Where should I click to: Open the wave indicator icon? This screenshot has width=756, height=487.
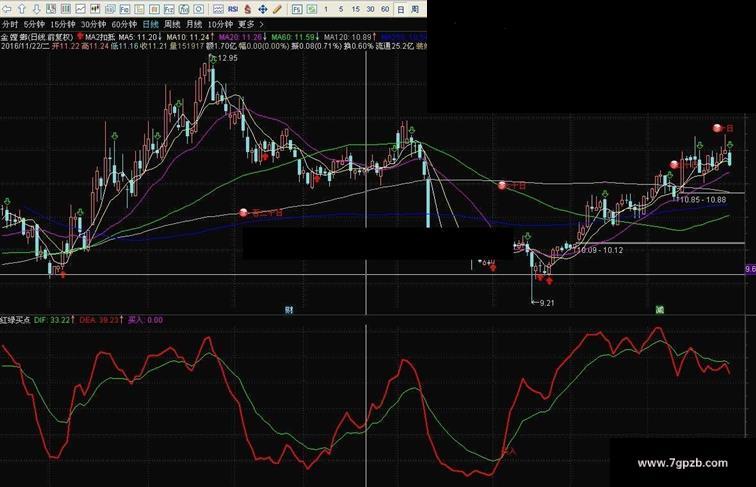tap(218, 9)
